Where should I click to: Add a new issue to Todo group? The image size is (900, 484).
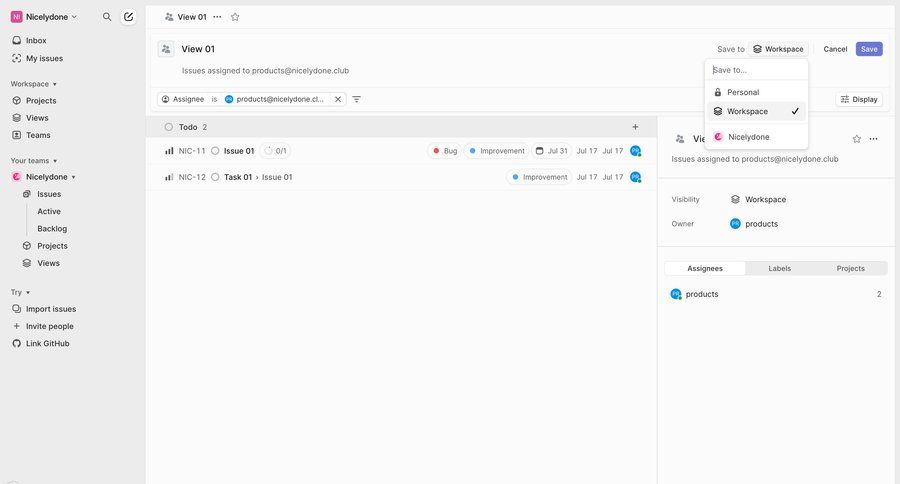point(635,127)
